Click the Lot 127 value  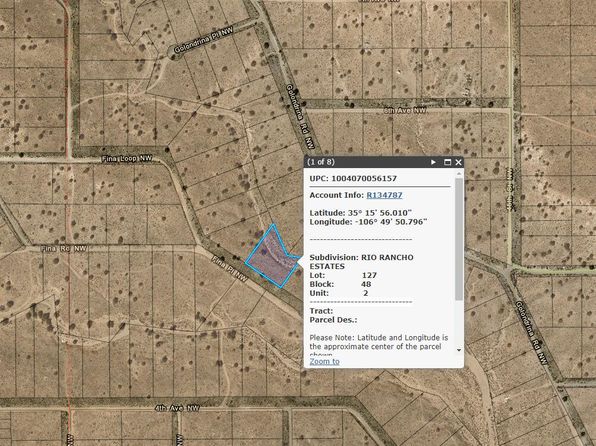point(369,275)
